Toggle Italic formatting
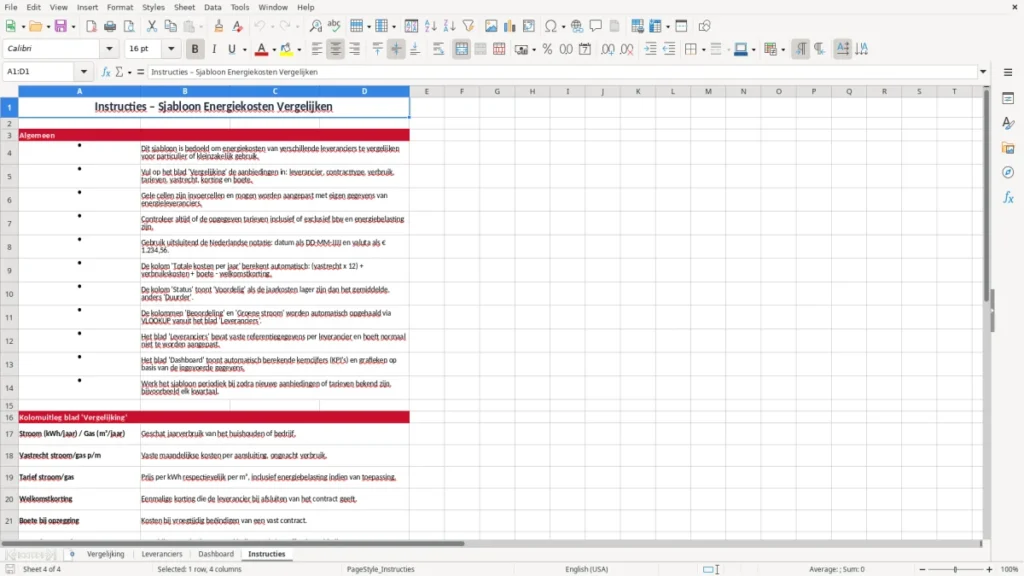Image resolution: width=1024 pixels, height=576 pixels. [214, 49]
